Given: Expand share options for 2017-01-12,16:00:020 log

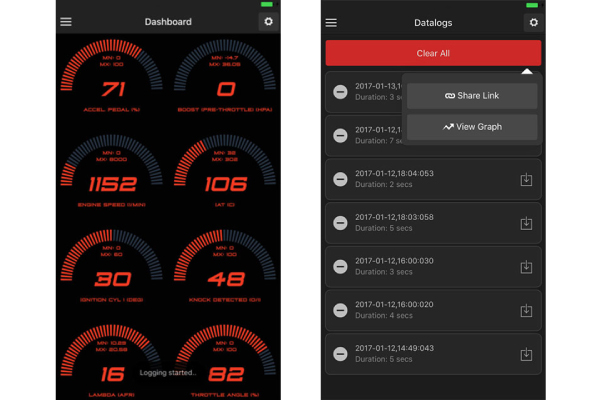Looking at the screenshot, I should (x=526, y=311).
